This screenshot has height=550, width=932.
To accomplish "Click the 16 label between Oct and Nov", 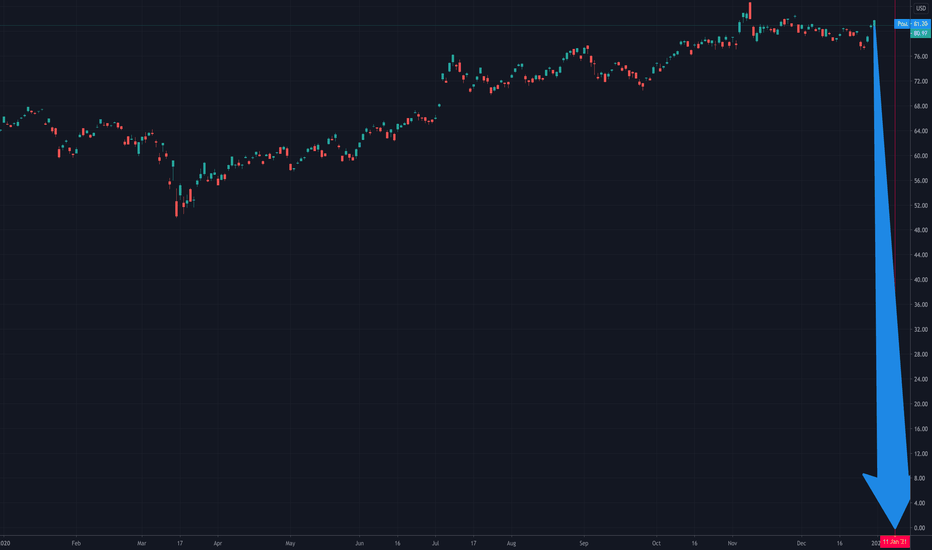I will point(694,543).
